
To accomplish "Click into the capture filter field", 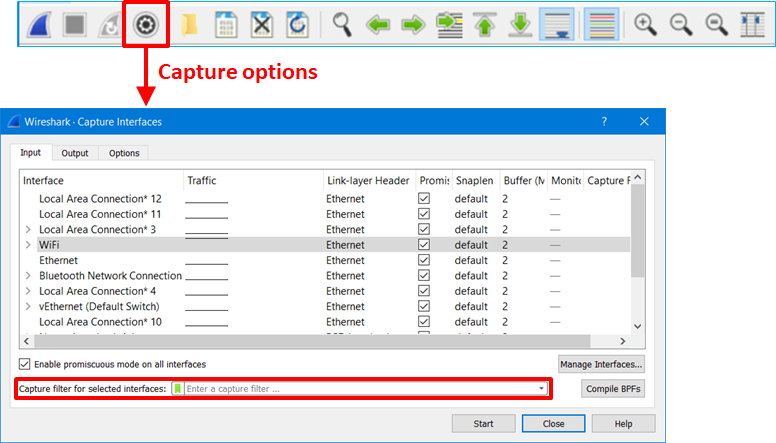I will [x=360, y=389].
